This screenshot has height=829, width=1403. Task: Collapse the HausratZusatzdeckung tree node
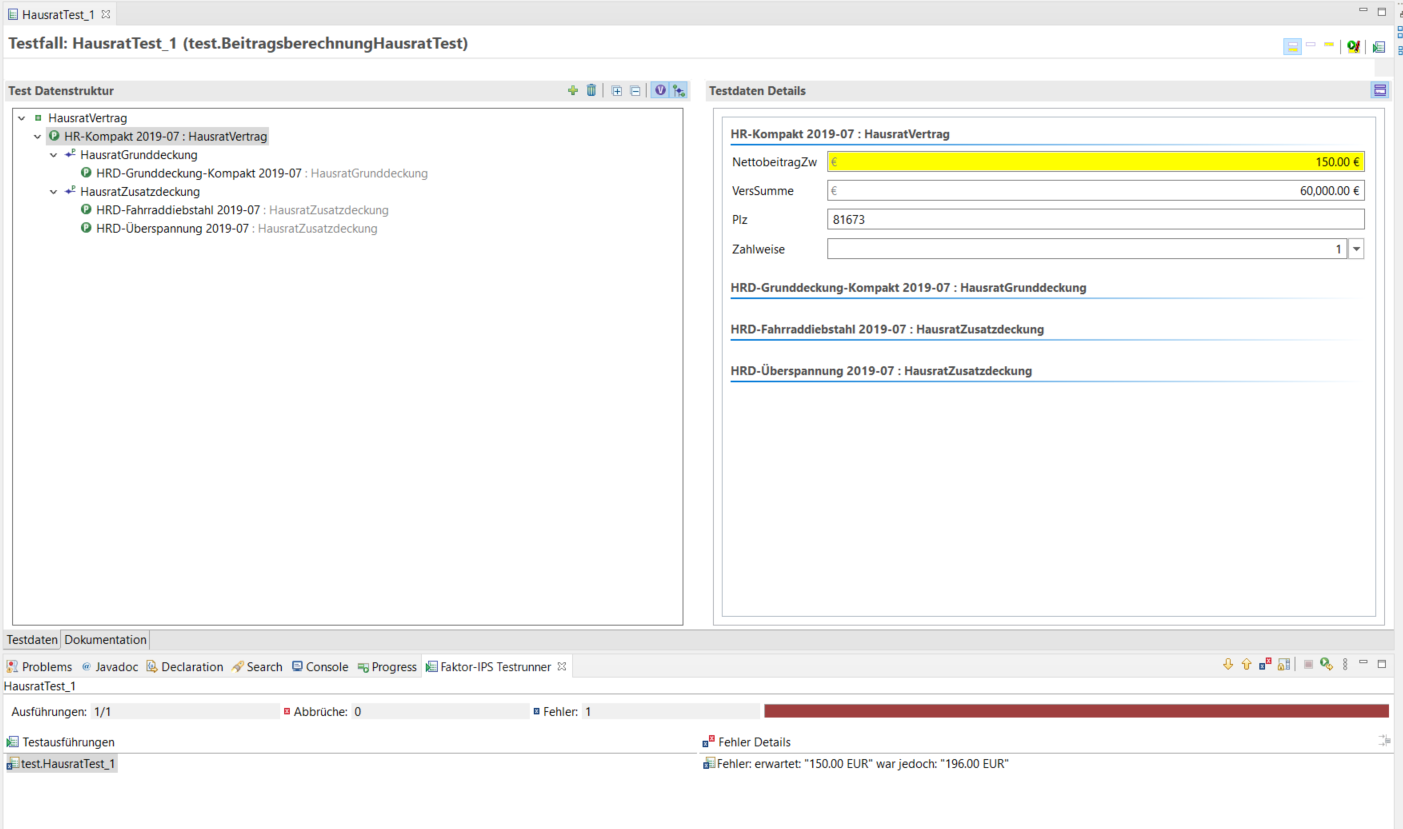tap(54, 192)
